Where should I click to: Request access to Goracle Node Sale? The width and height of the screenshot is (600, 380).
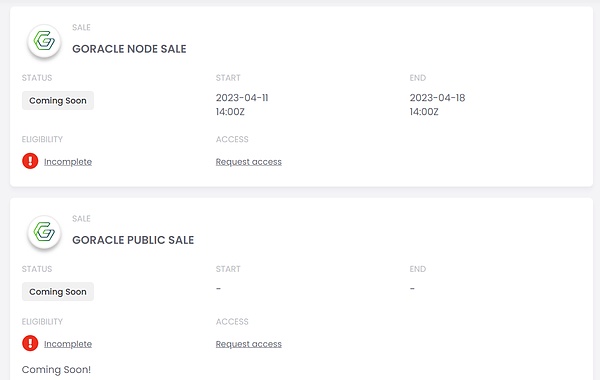pyautogui.click(x=249, y=162)
